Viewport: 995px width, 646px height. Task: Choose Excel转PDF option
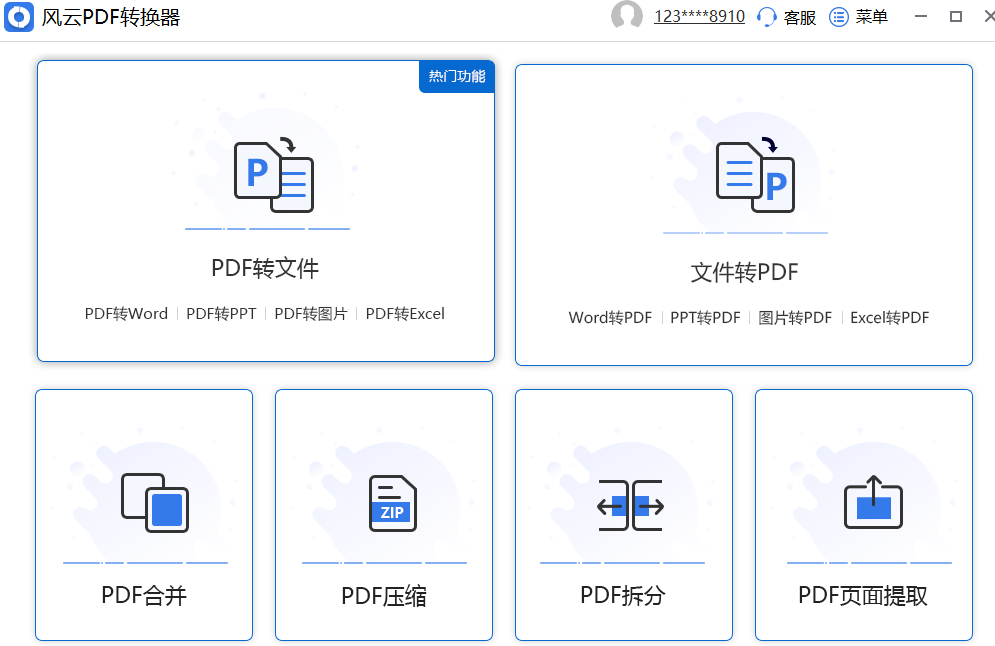point(889,317)
